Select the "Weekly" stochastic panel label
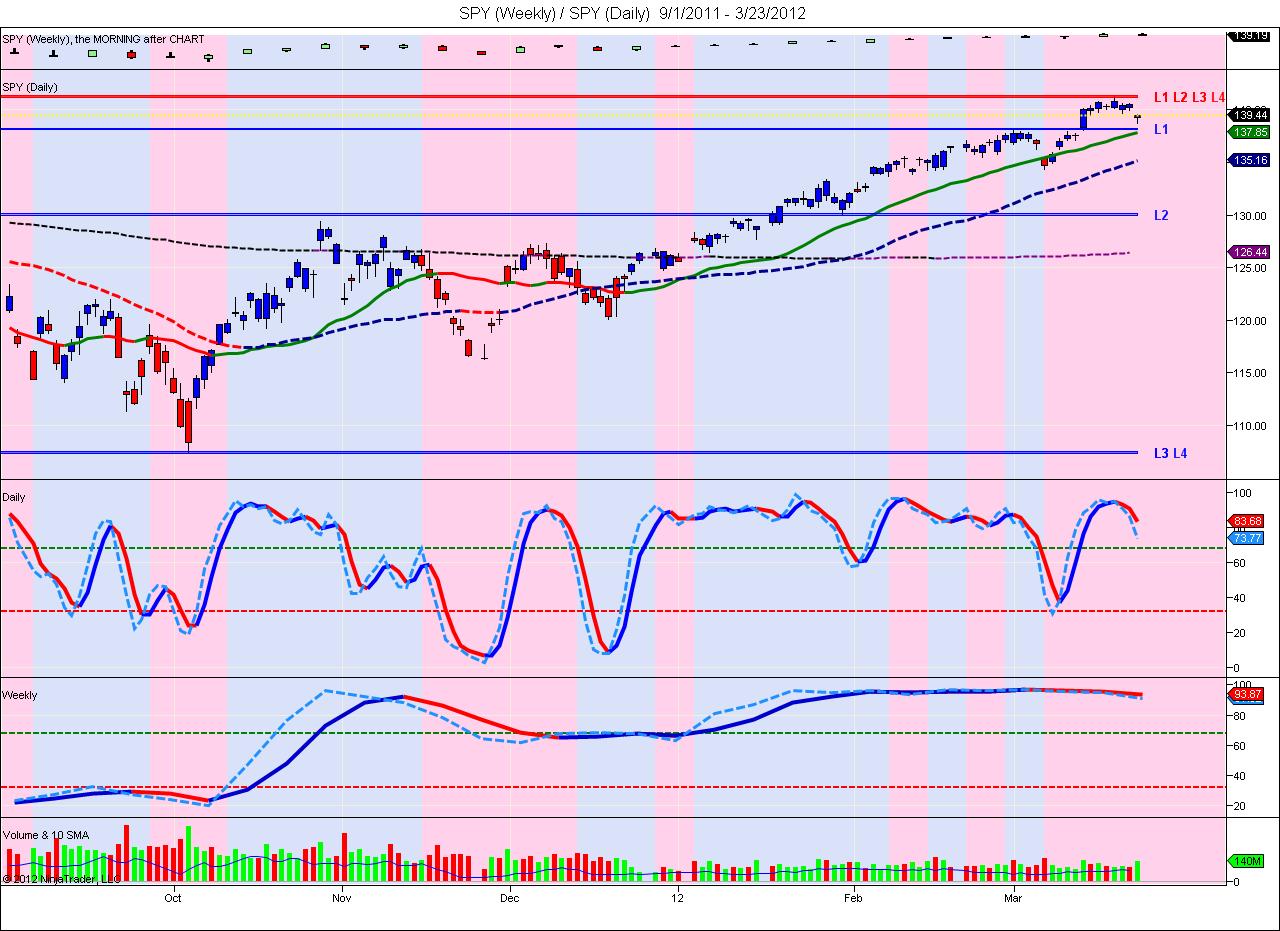This screenshot has height=931, width=1280. coord(20,695)
